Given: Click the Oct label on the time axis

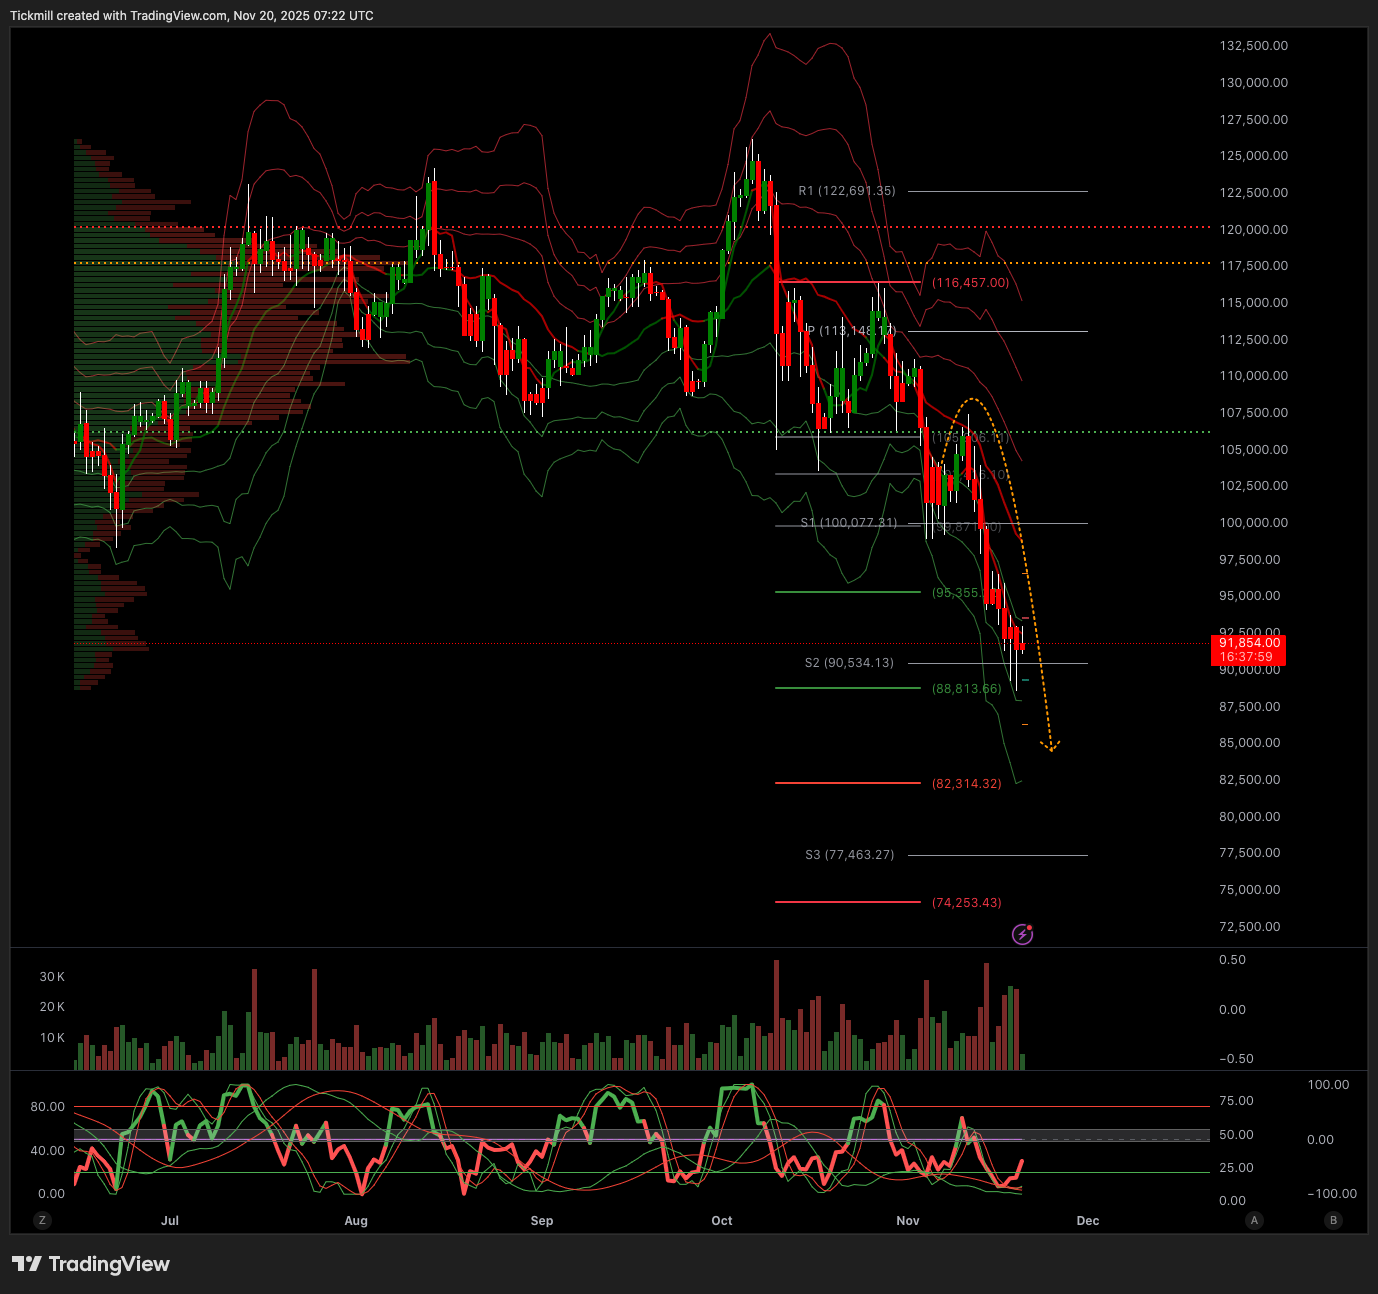Looking at the screenshot, I should [721, 1221].
